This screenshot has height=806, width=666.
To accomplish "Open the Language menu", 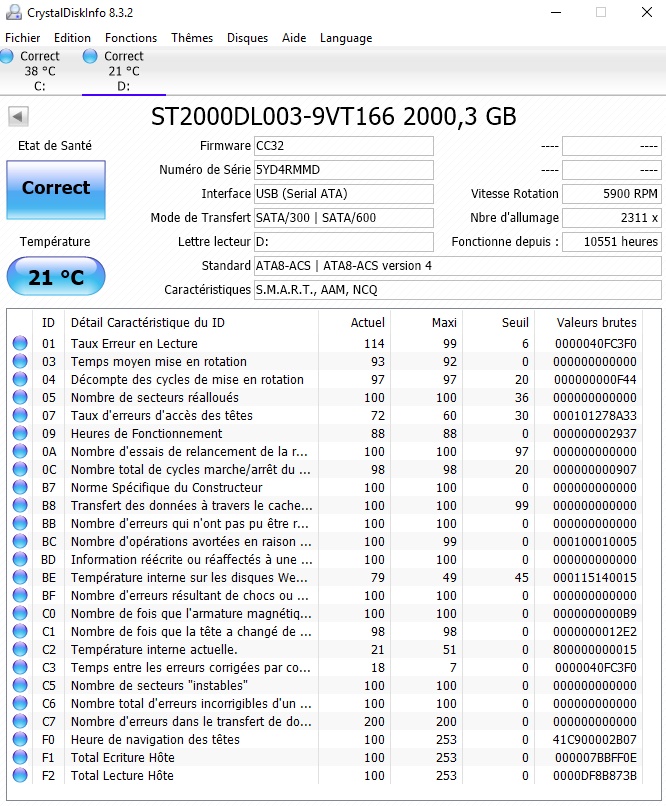I will [345, 38].
